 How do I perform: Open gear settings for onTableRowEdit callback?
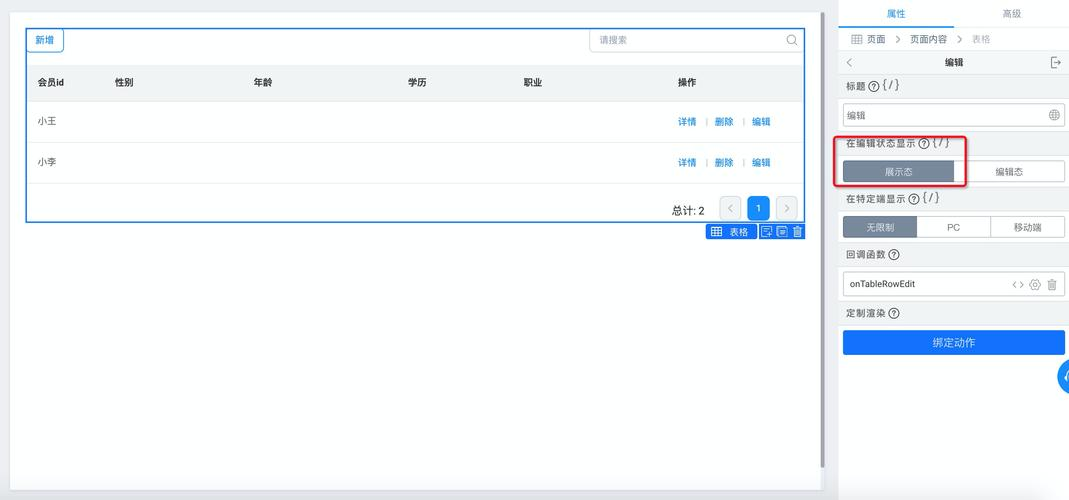[1035, 284]
